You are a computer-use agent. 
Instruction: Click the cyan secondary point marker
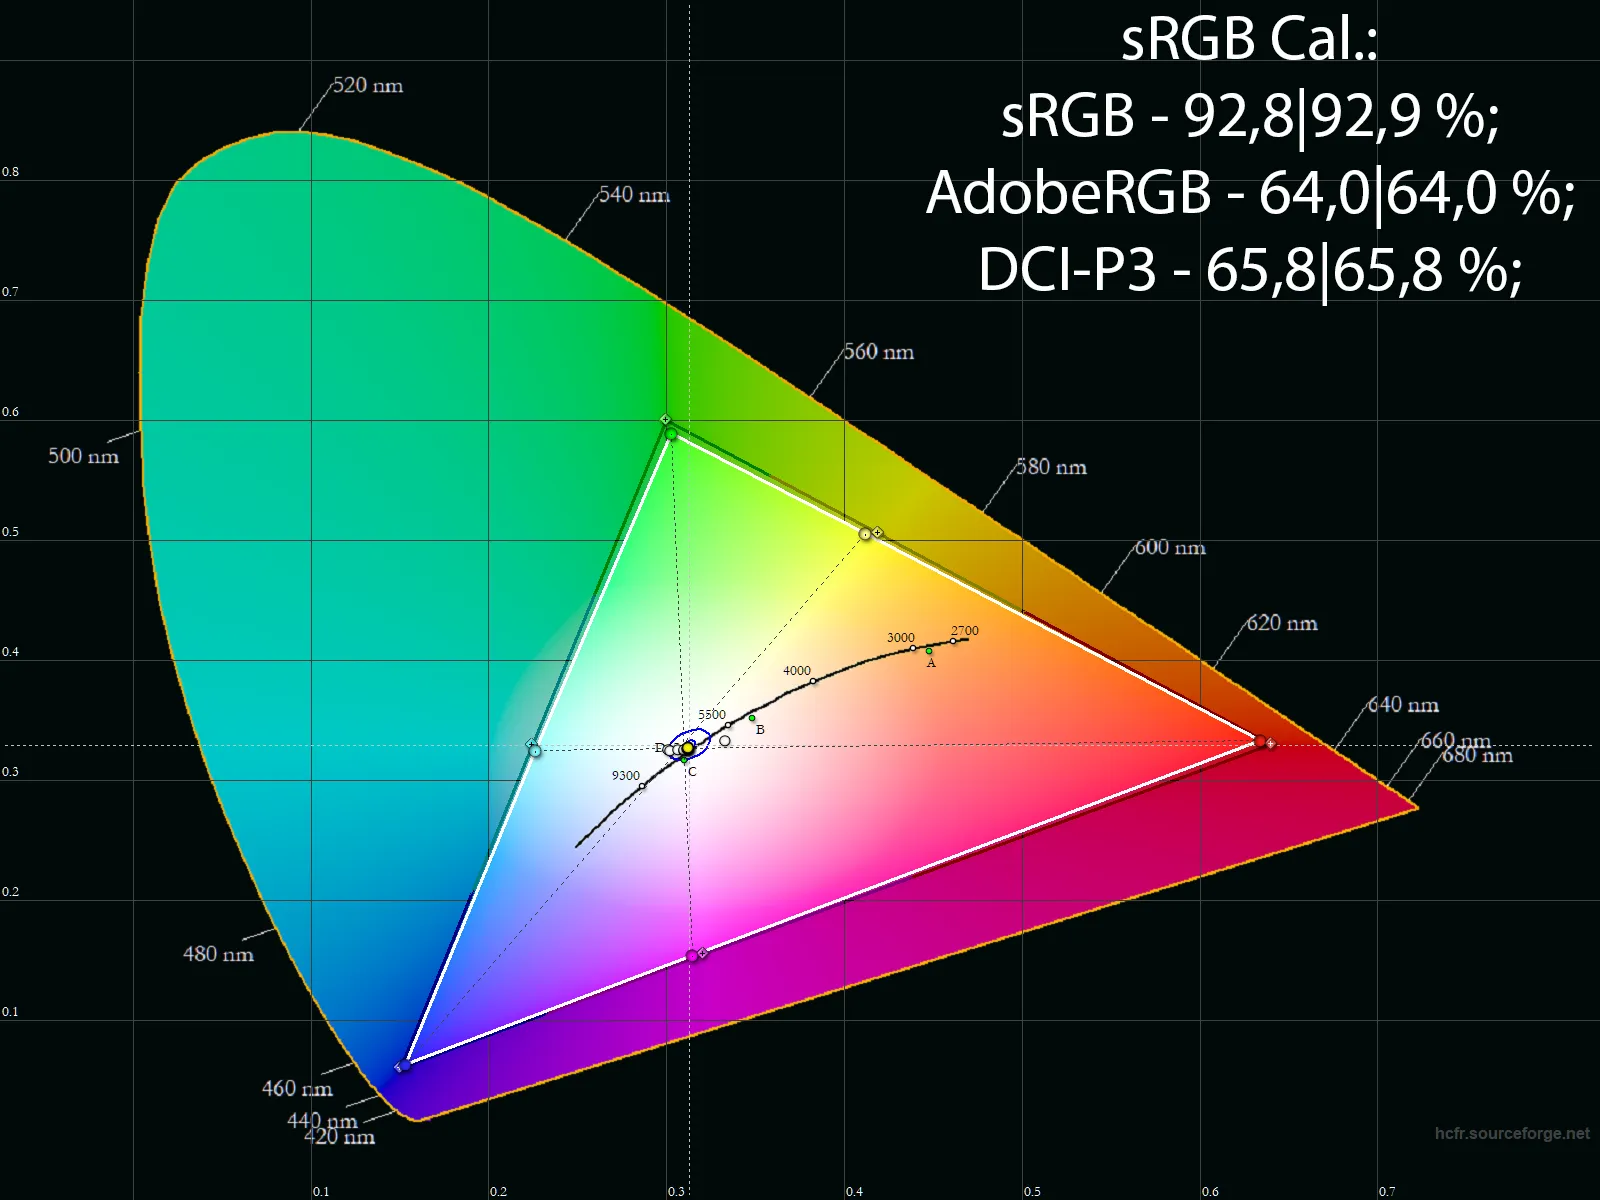[535, 750]
